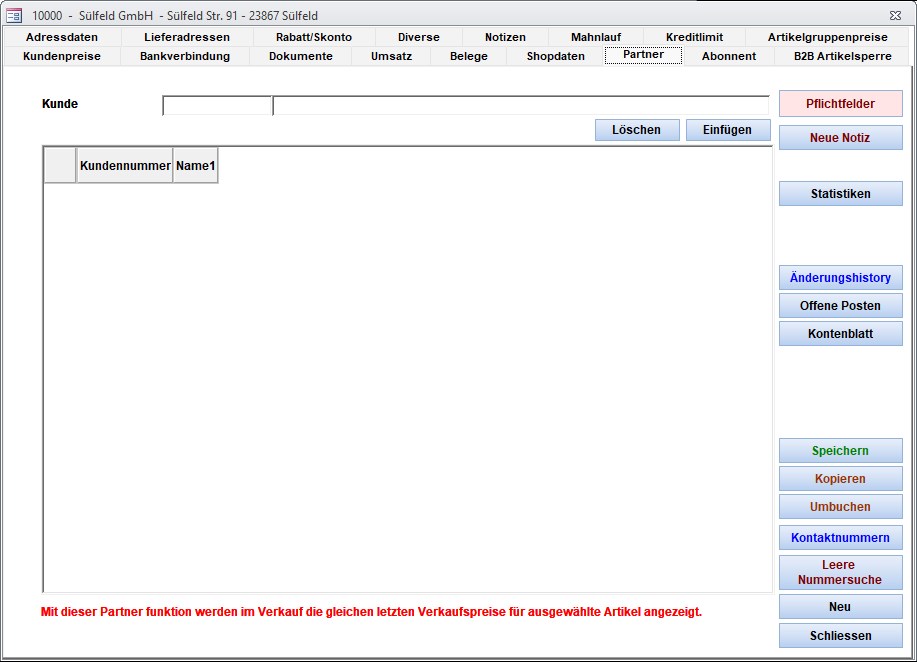Switch to the Adressdaten tab
The height and width of the screenshot is (662, 917).
coord(62,37)
